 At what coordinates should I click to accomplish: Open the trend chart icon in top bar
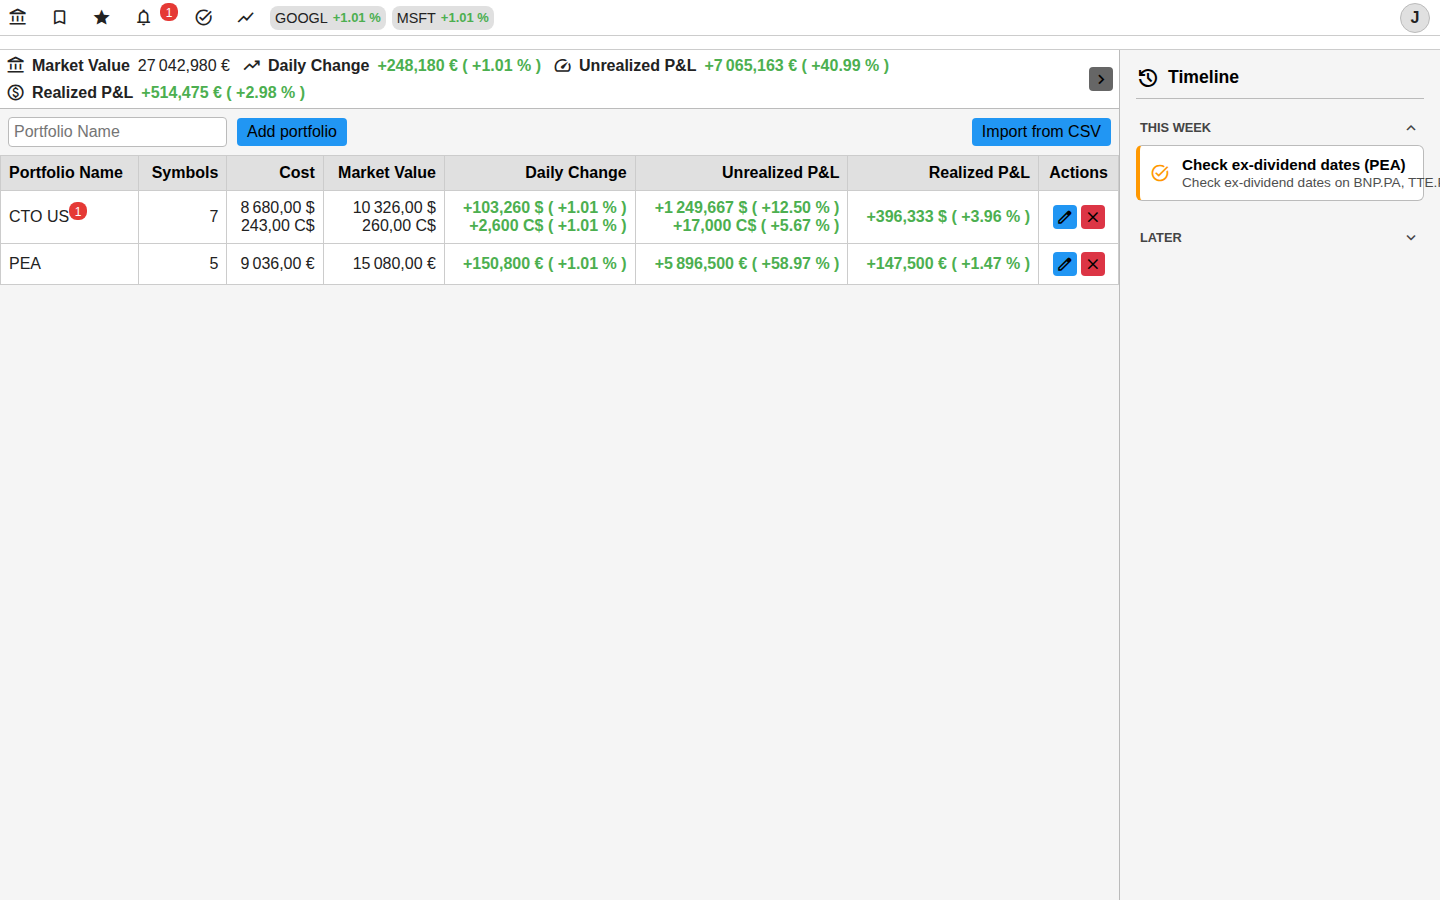(x=246, y=17)
